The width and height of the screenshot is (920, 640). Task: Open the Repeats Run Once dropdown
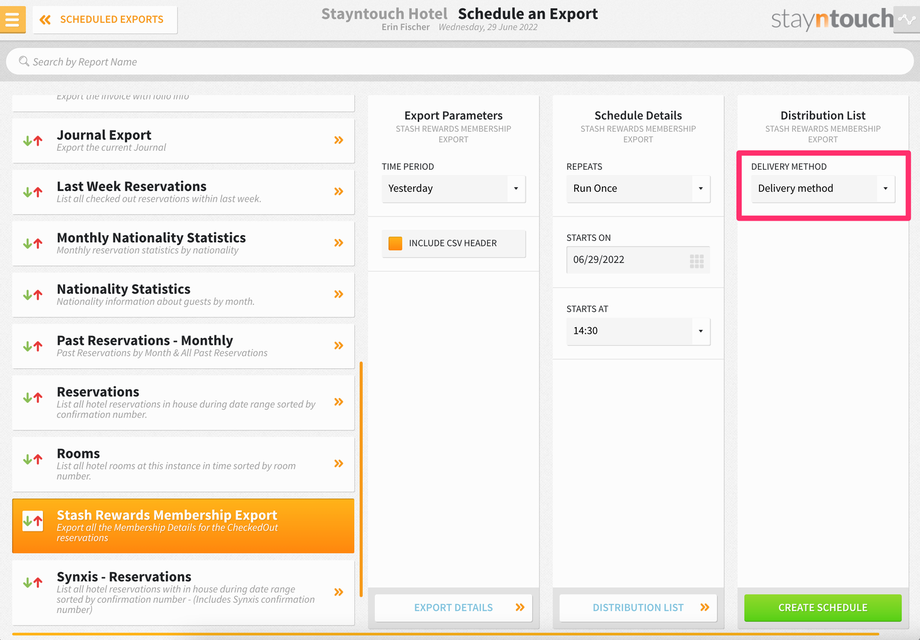coord(638,189)
